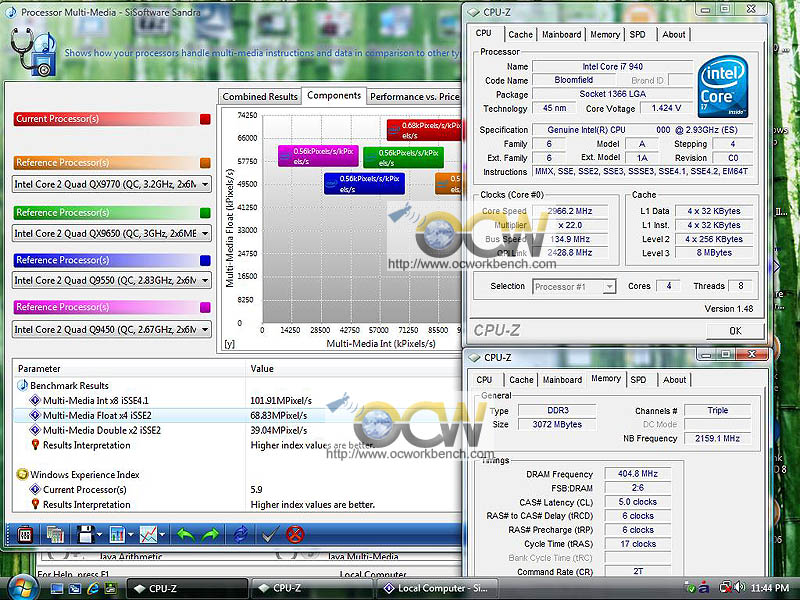Screen dimensions: 800x600
Task: Click the Show Desktop quick launch icon
Action: (57, 589)
